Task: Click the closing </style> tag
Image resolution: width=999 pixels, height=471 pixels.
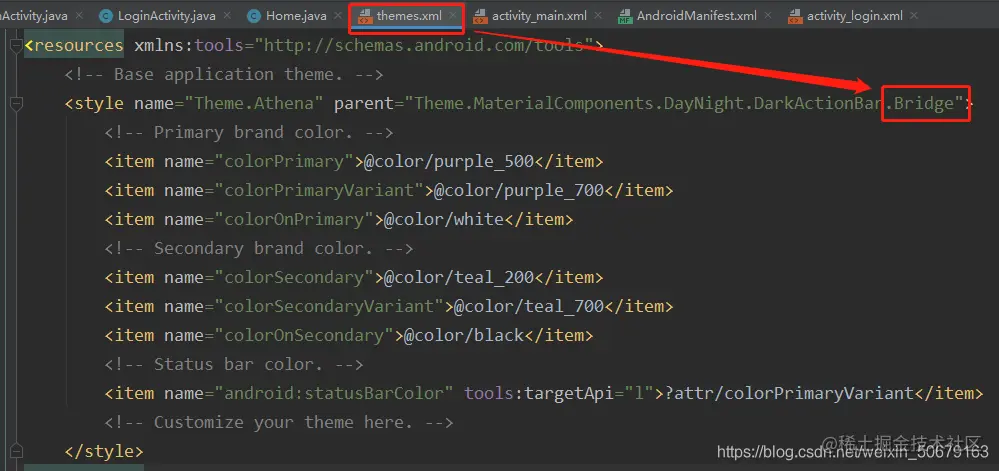Action: click(x=104, y=451)
